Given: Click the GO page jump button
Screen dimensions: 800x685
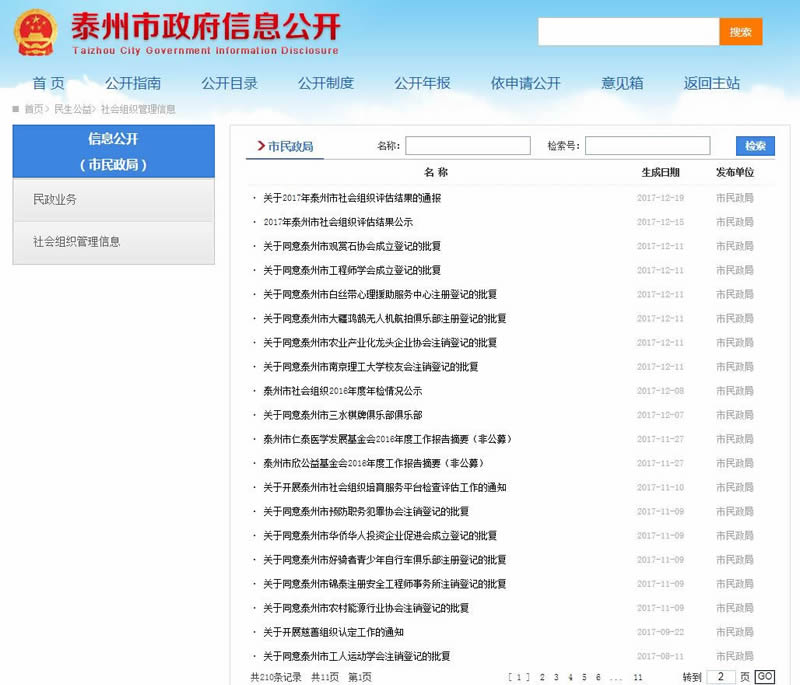Looking at the screenshot, I should click(764, 677).
